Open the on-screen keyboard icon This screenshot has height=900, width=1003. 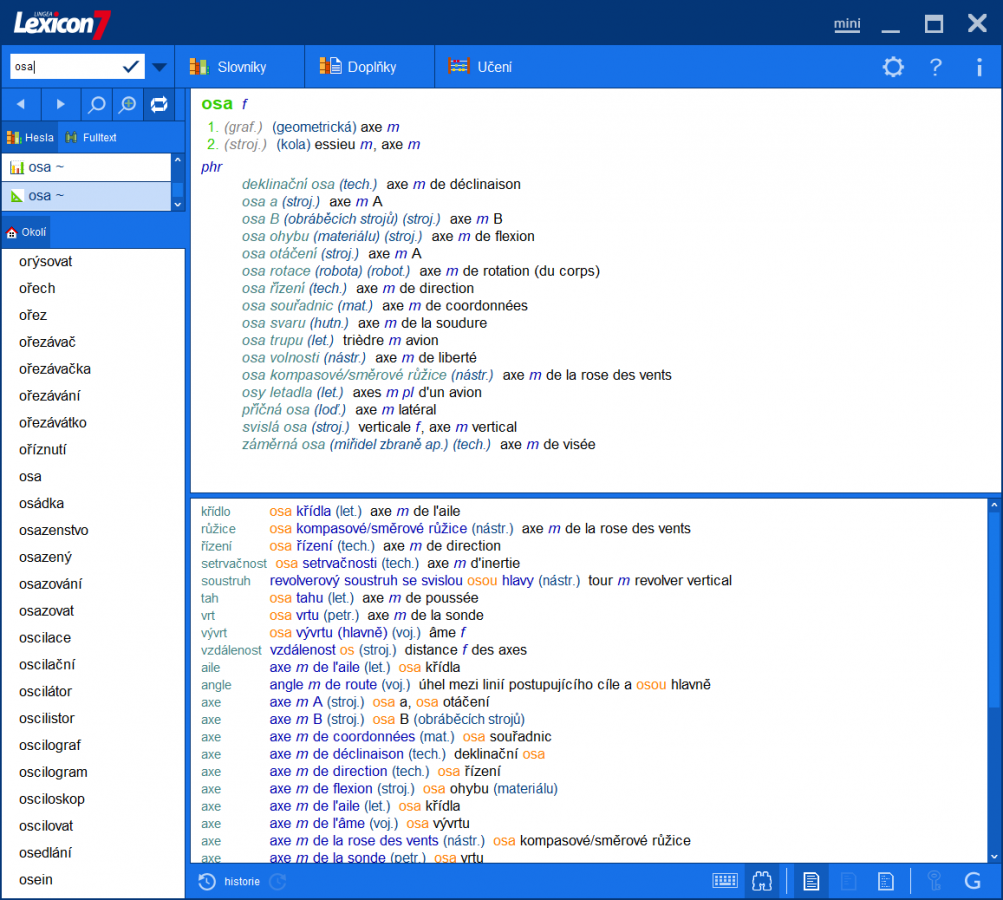tap(723, 881)
